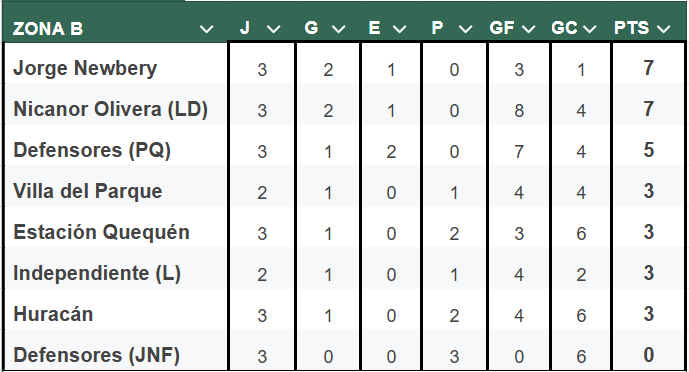This screenshot has width=689, height=372.
Task: Expand the E column filter chevron
Action: 399,29
